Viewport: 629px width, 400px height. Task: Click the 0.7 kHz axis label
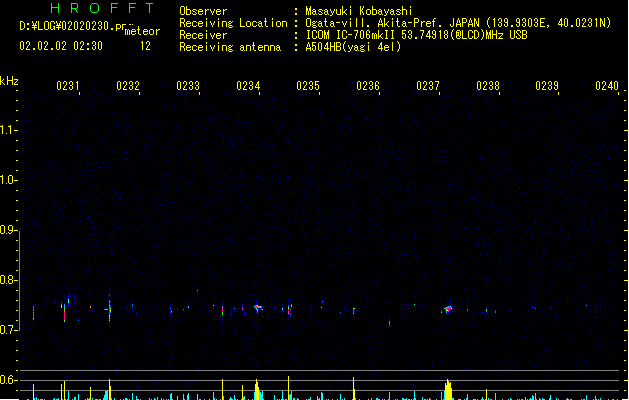pos(8,330)
